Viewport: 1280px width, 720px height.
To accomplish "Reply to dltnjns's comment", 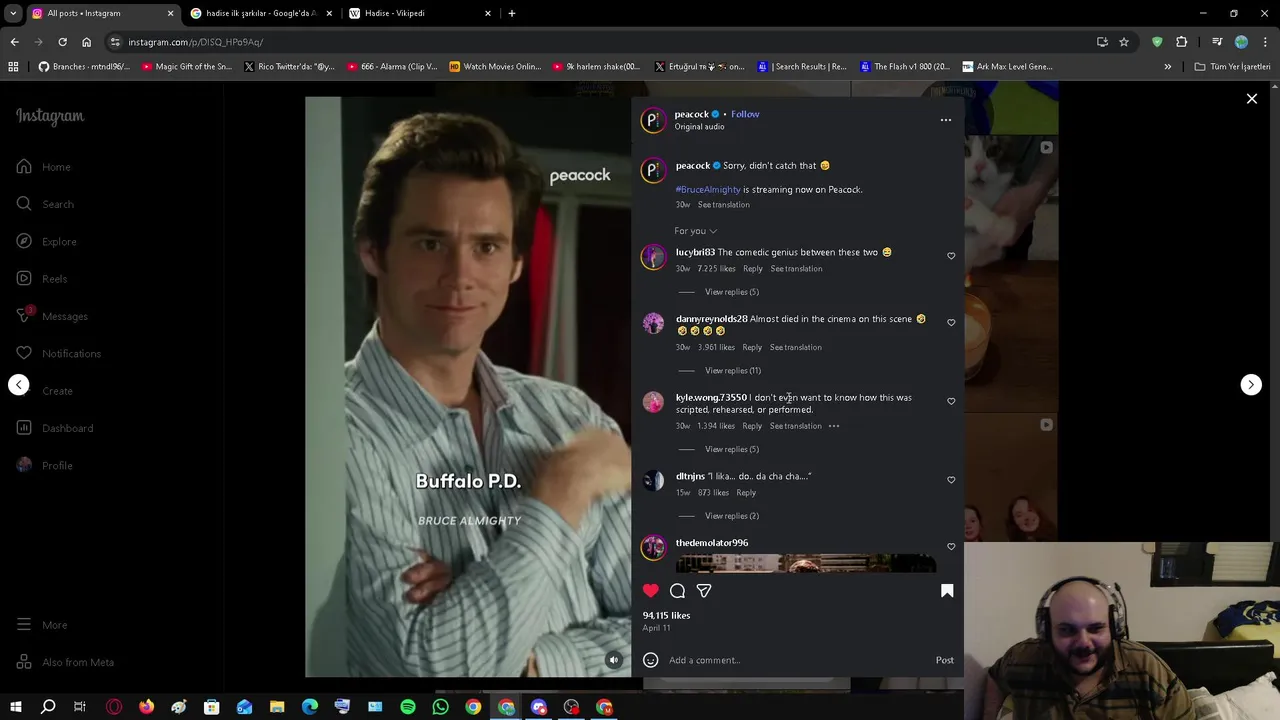I will click(x=746, y=493).
